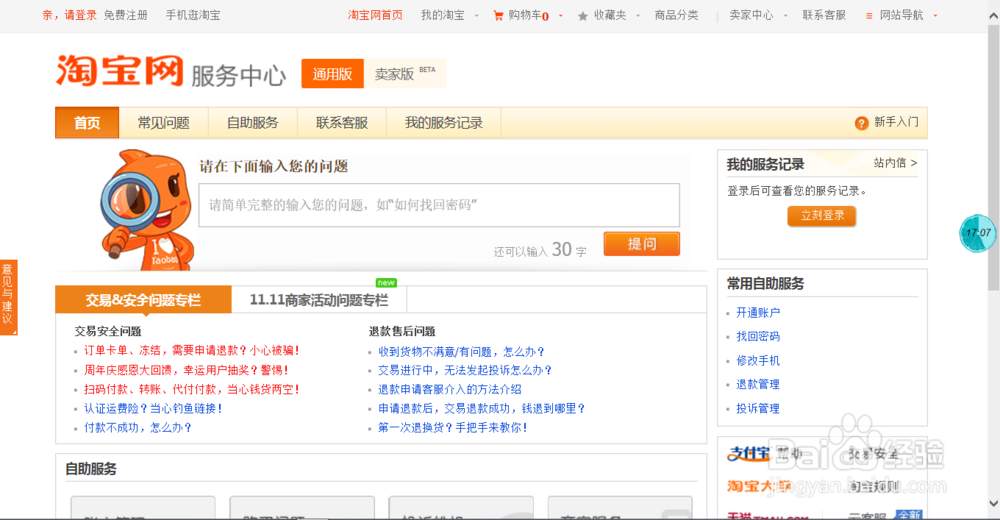Click the 网站导航 top bar text
The image size is (1000, 520).
click(902, 15)
